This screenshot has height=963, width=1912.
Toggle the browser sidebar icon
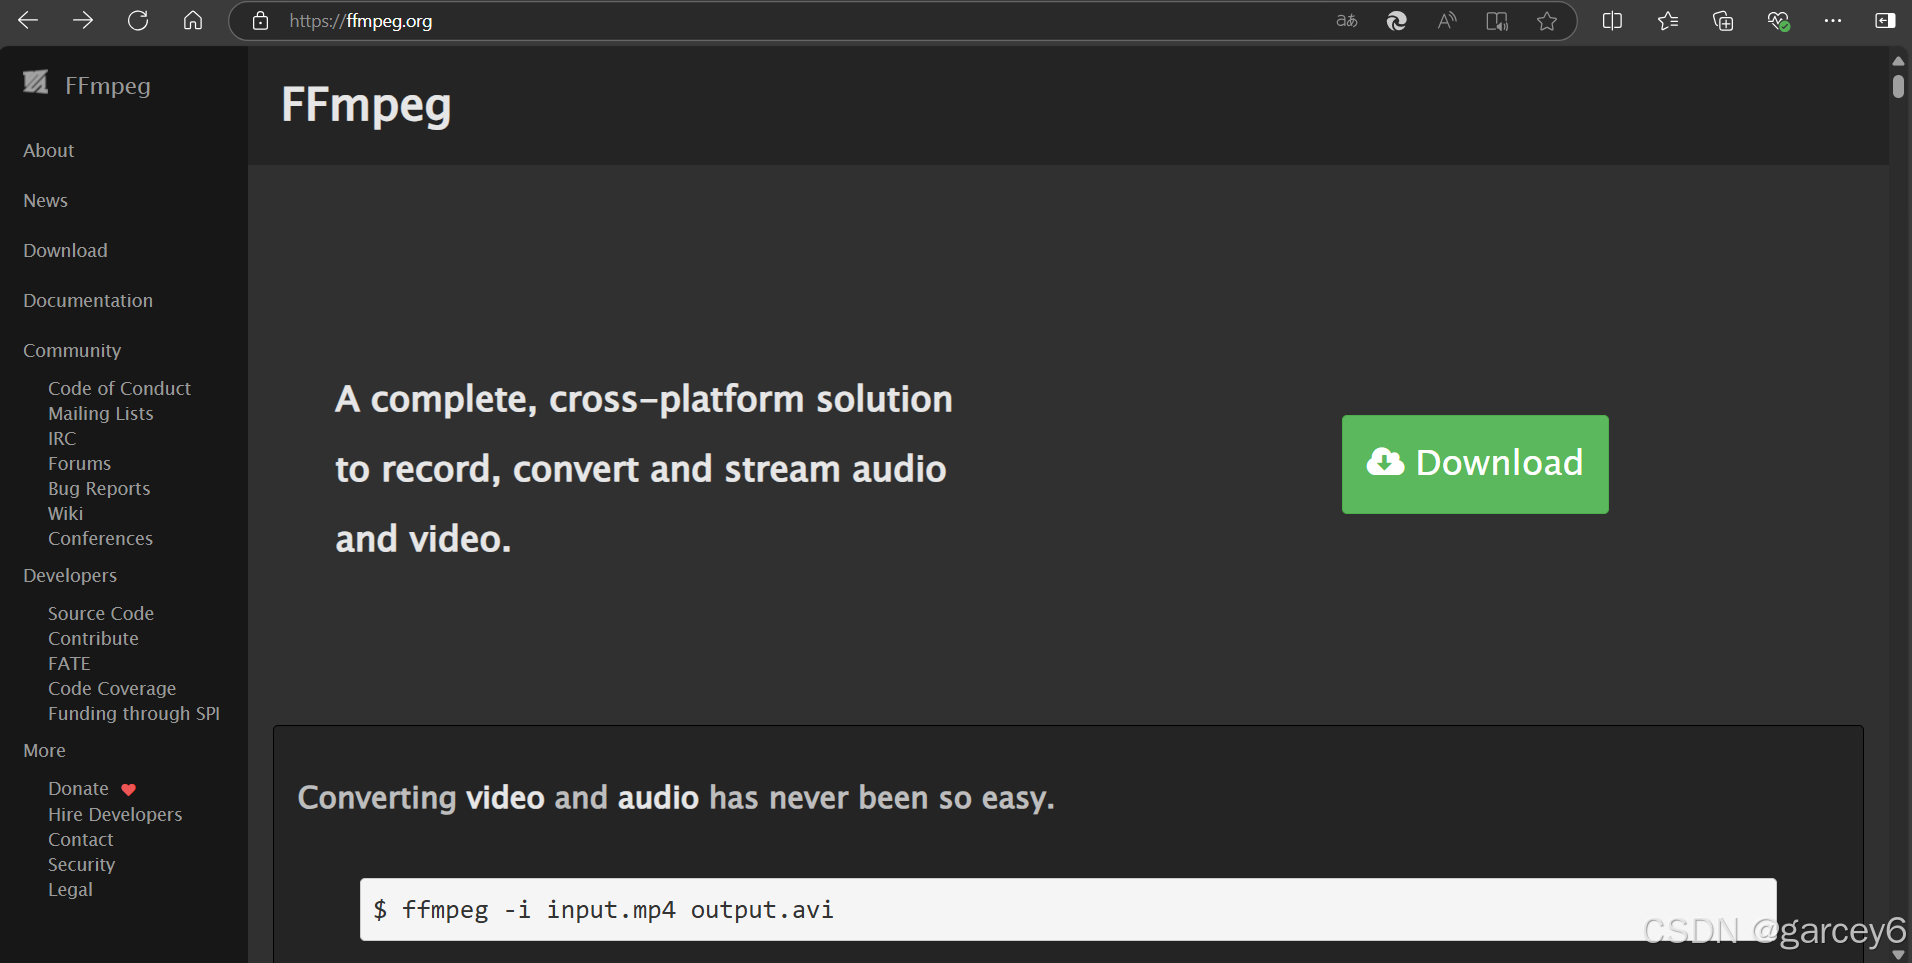pos(1885,21)
